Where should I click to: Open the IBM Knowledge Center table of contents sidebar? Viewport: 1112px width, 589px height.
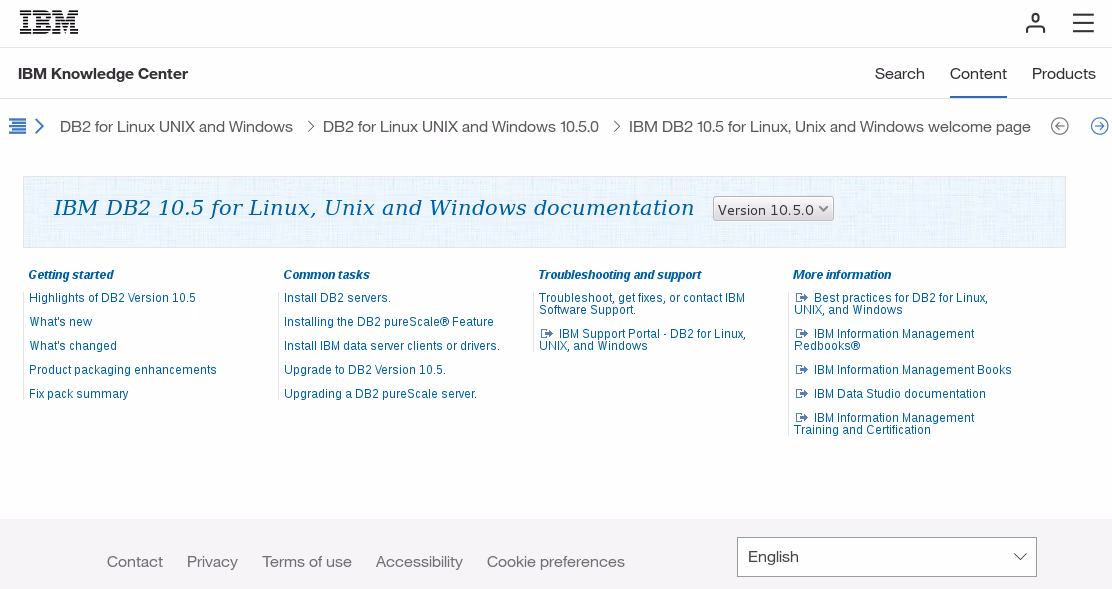point(15,126)
